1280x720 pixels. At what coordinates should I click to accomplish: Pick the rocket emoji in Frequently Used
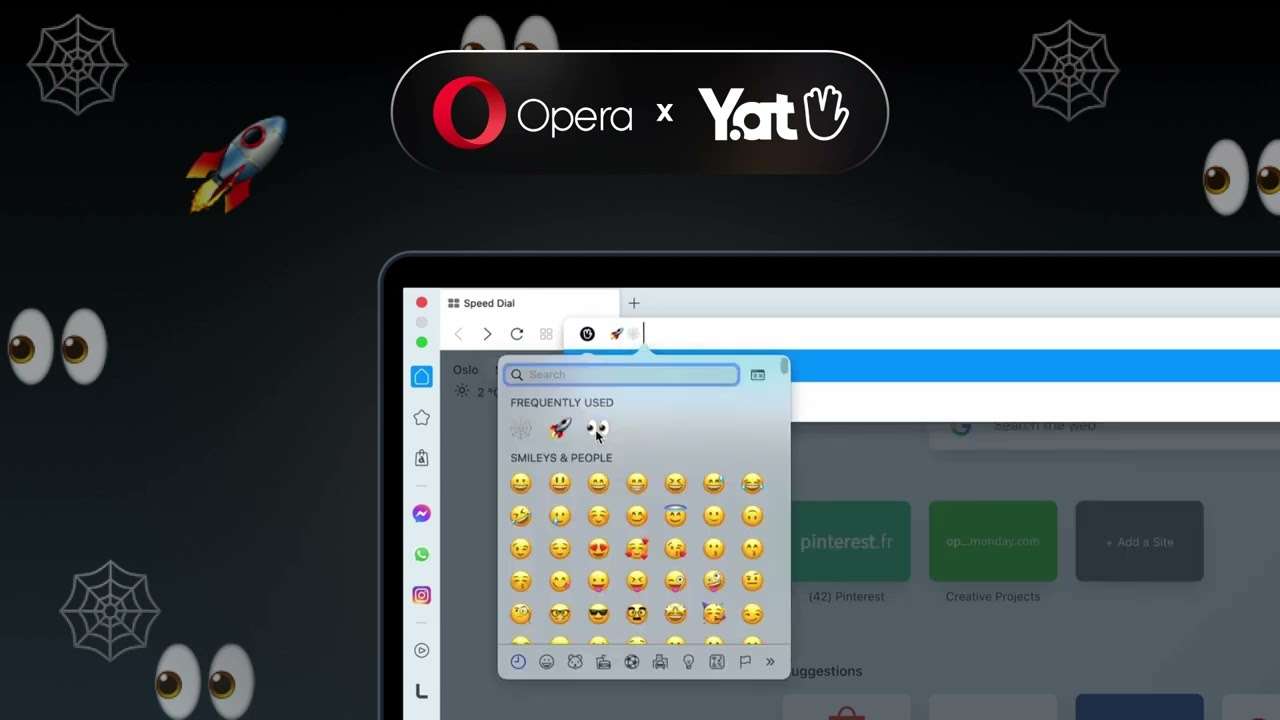560,430
